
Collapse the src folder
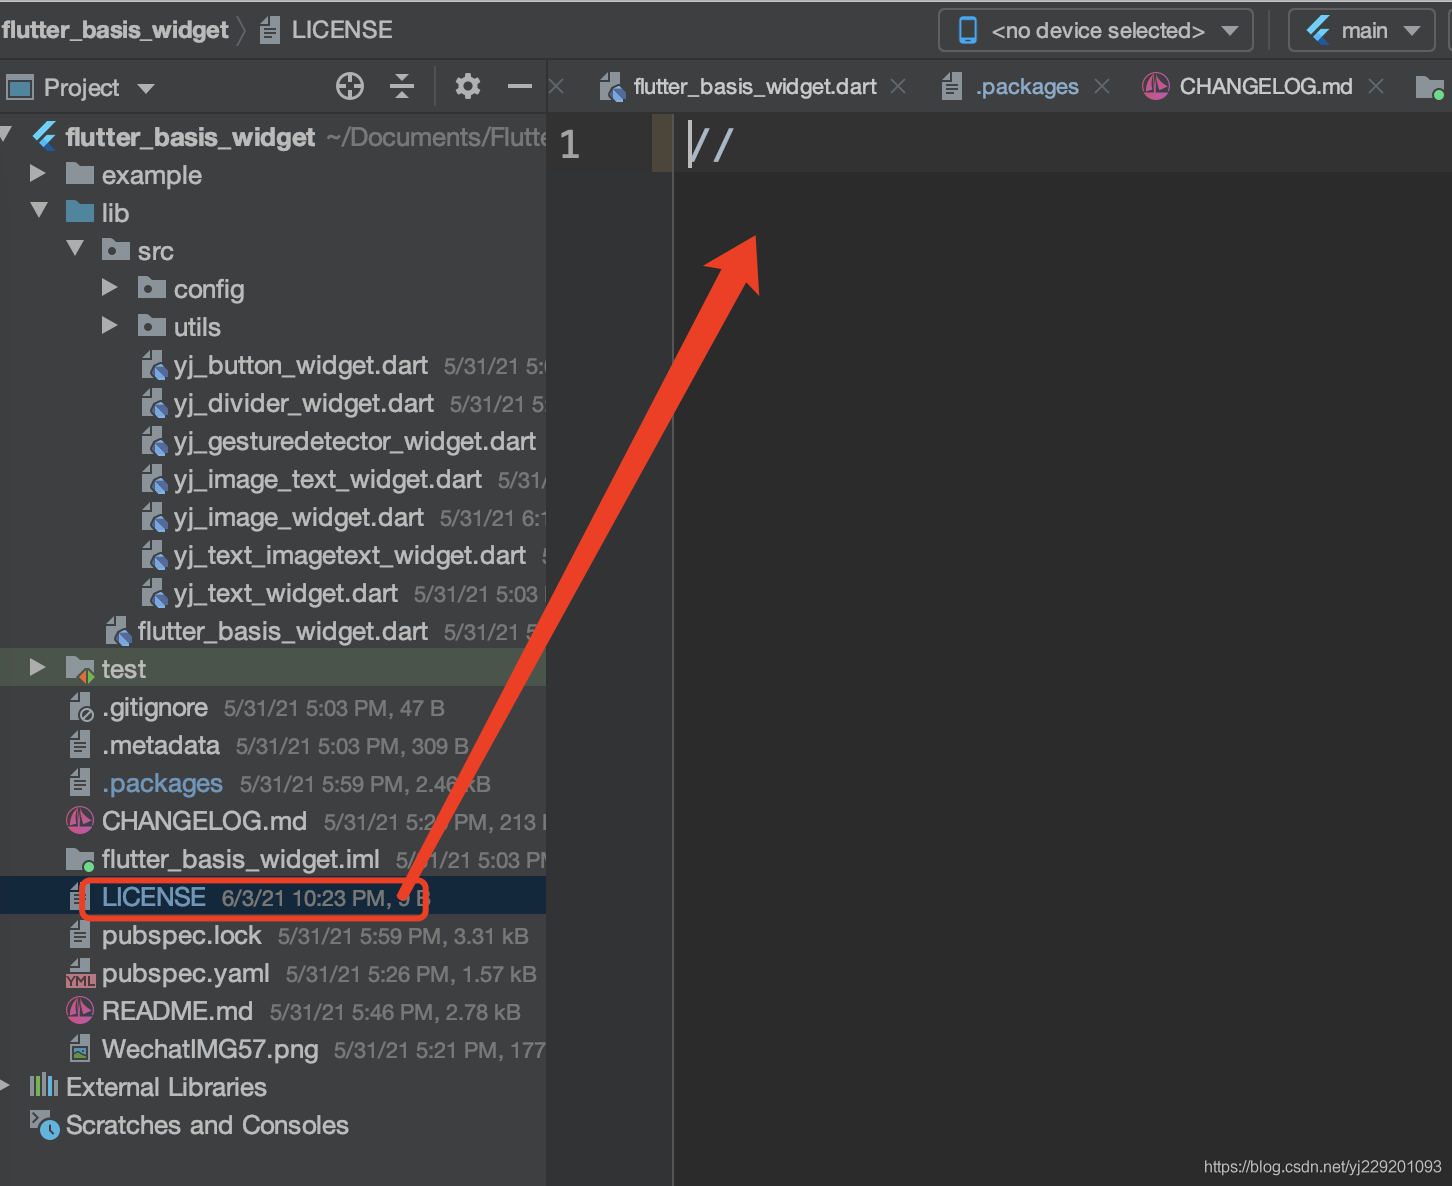(75, 248)
